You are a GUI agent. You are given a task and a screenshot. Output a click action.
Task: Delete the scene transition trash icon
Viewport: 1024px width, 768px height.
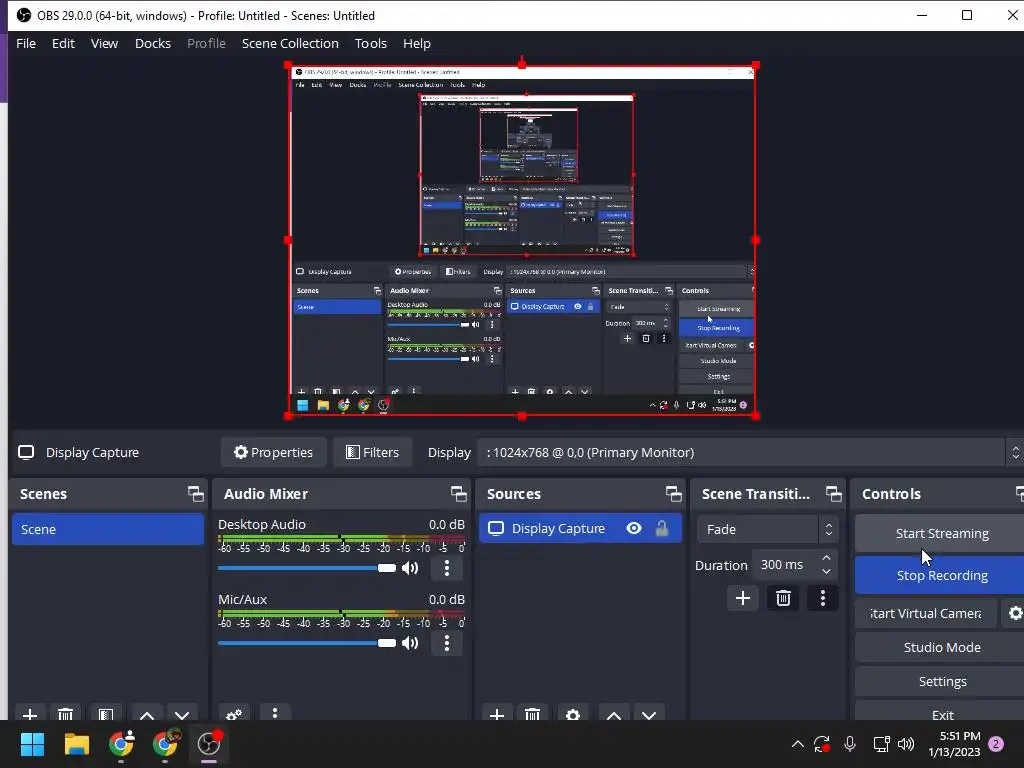pyautogui.click(x=783, y=598)
